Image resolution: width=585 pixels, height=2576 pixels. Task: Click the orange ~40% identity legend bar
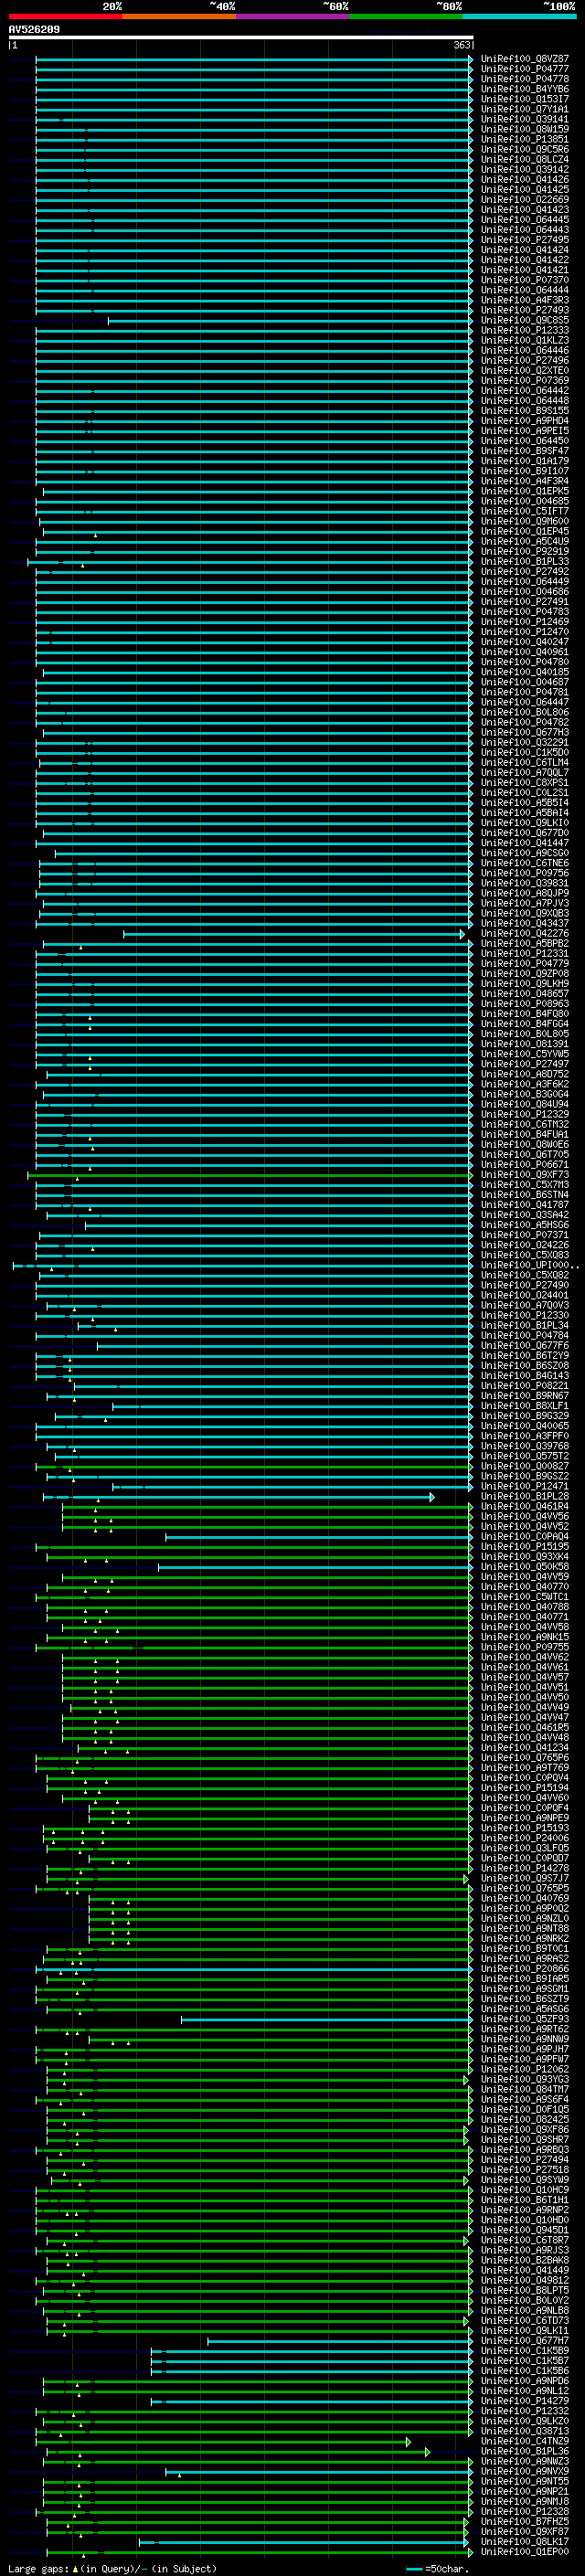click(x=179, y=16)
